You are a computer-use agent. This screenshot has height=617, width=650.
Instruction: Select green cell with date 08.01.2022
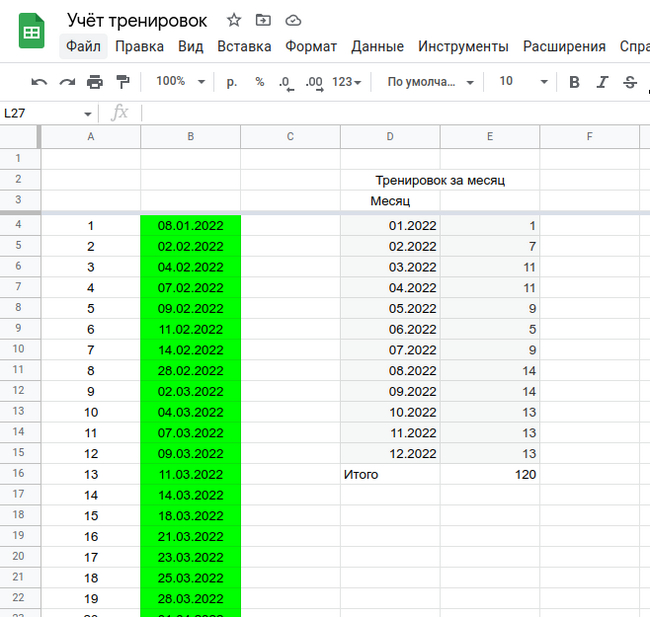tap(190, 226)
